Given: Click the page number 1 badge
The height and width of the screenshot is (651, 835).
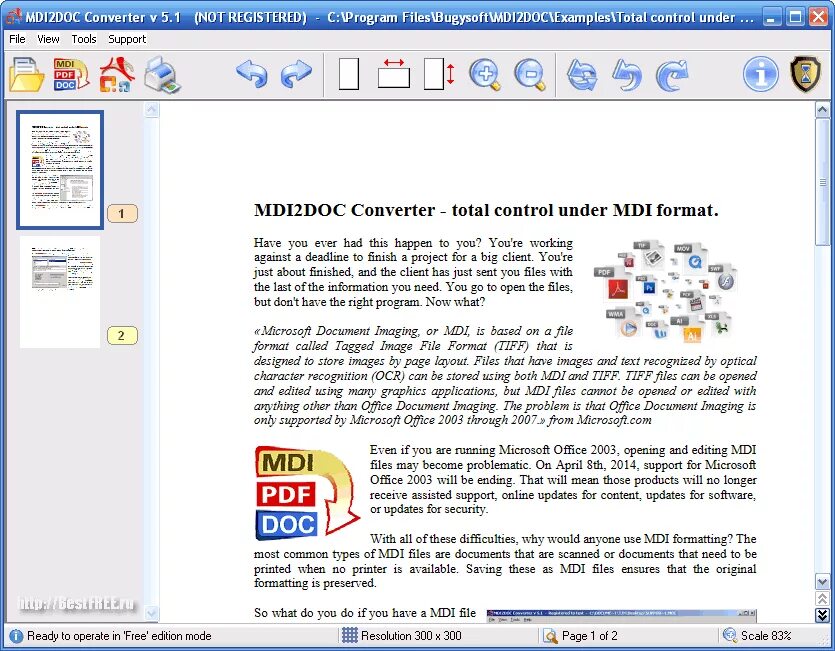Looking at the screenshot, I should (x=122, y=213).
